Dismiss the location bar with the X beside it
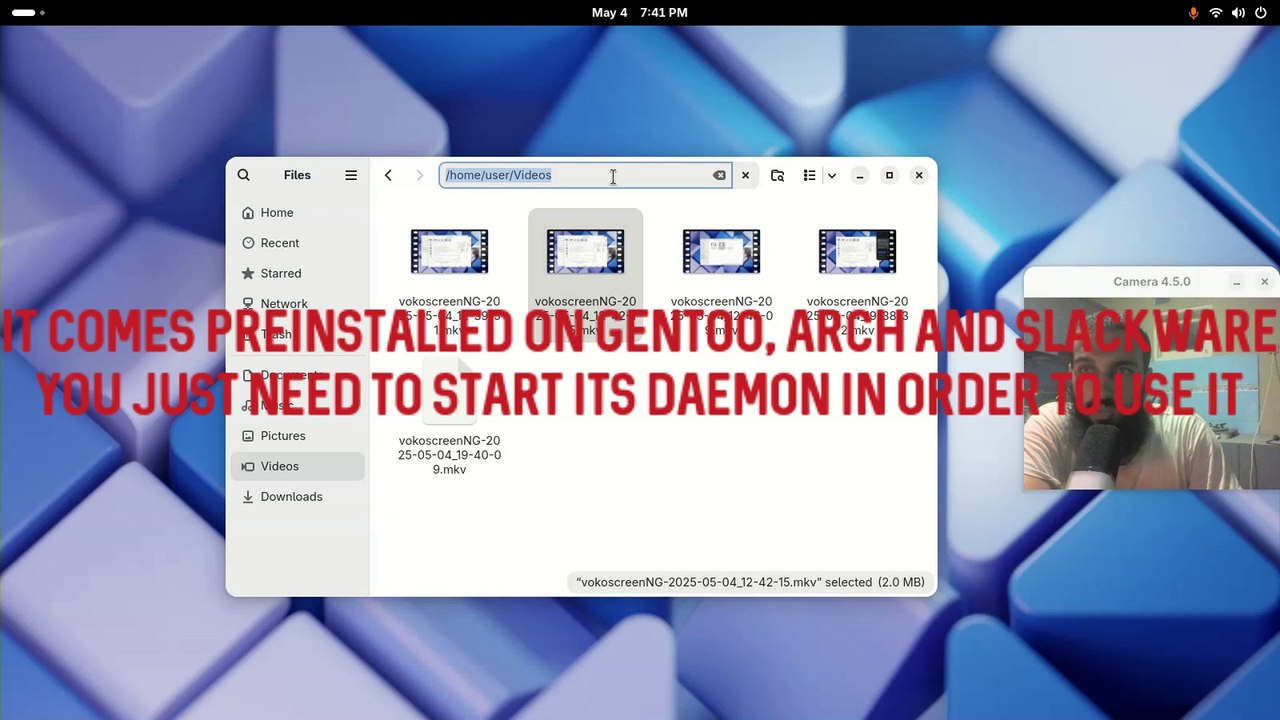The height and width of the screenshot is (720, 1280). (745, 175)
